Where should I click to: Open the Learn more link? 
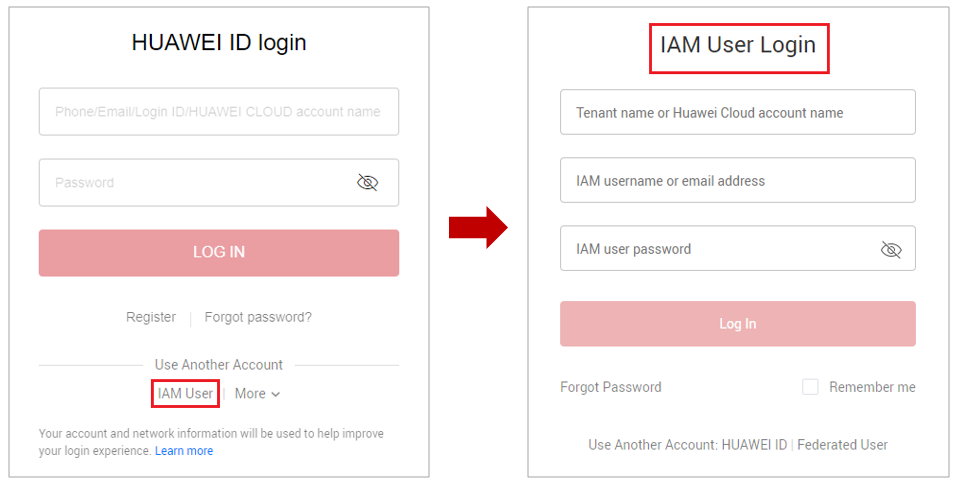184,451
